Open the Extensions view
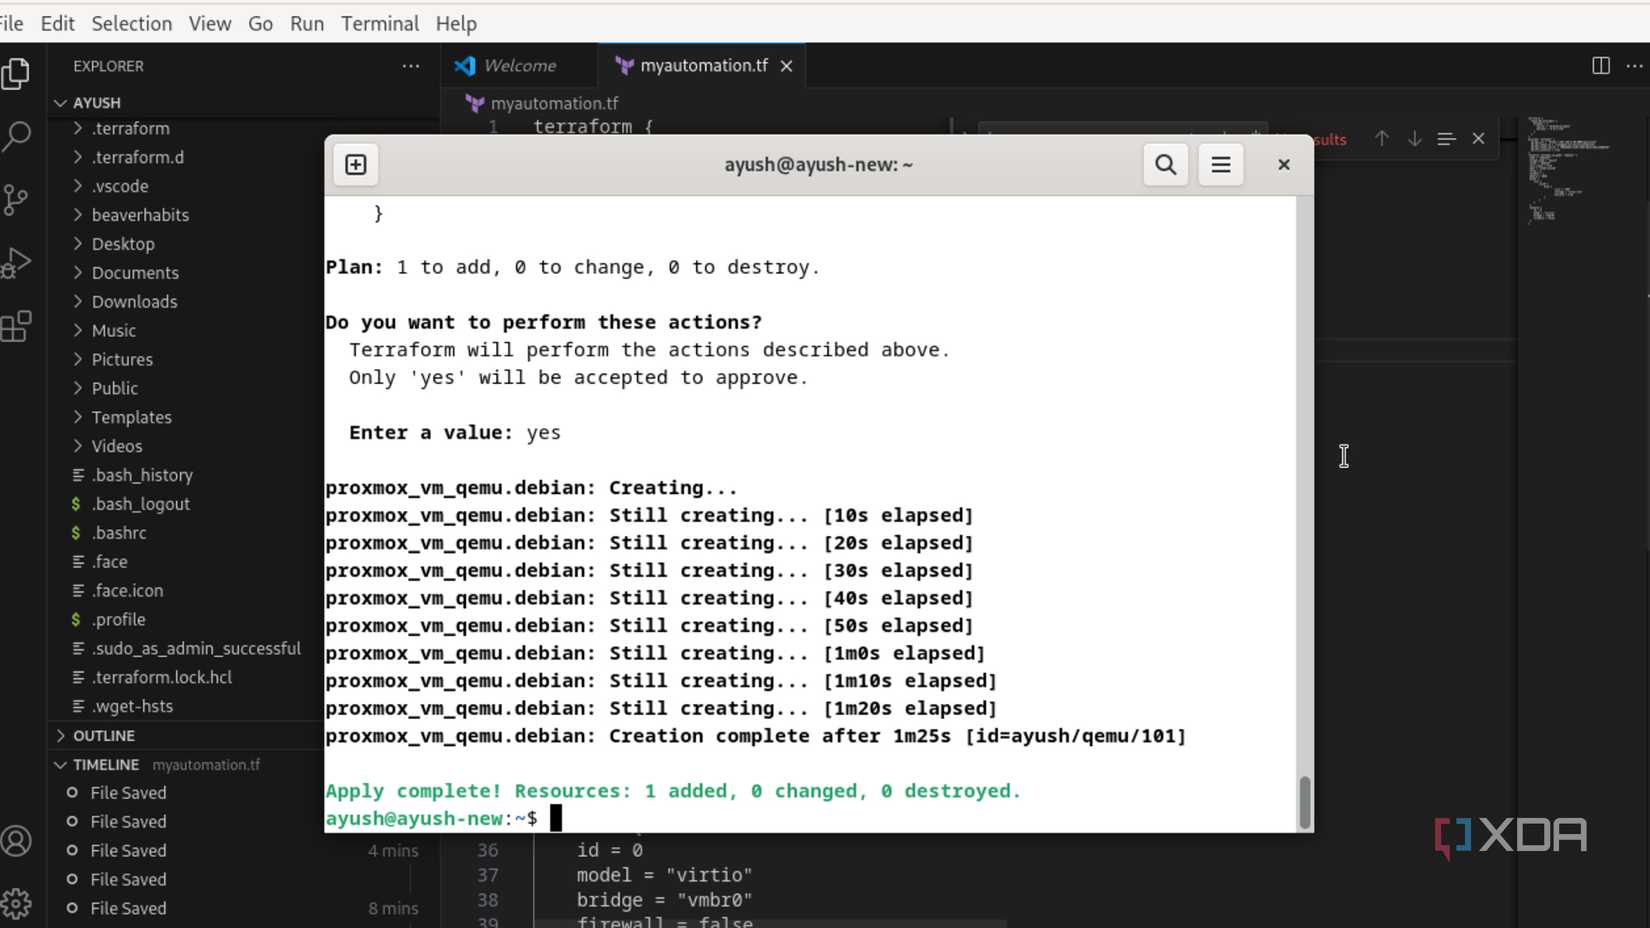The width and height of the screenshot is (1650, 928). pyautogui.click(x=16, y=326)
